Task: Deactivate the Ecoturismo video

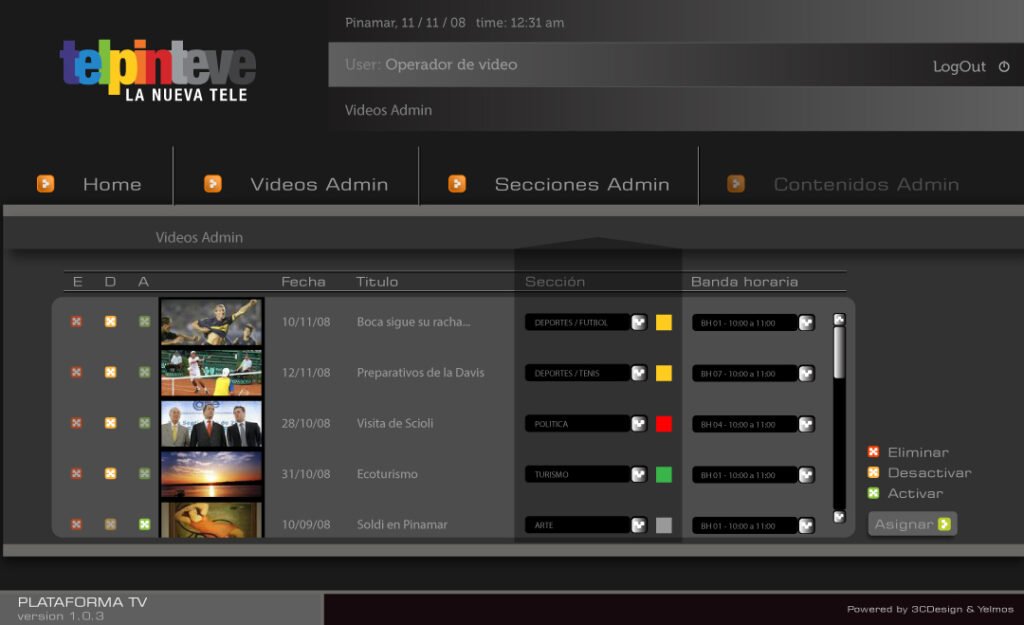Action: 110,473
